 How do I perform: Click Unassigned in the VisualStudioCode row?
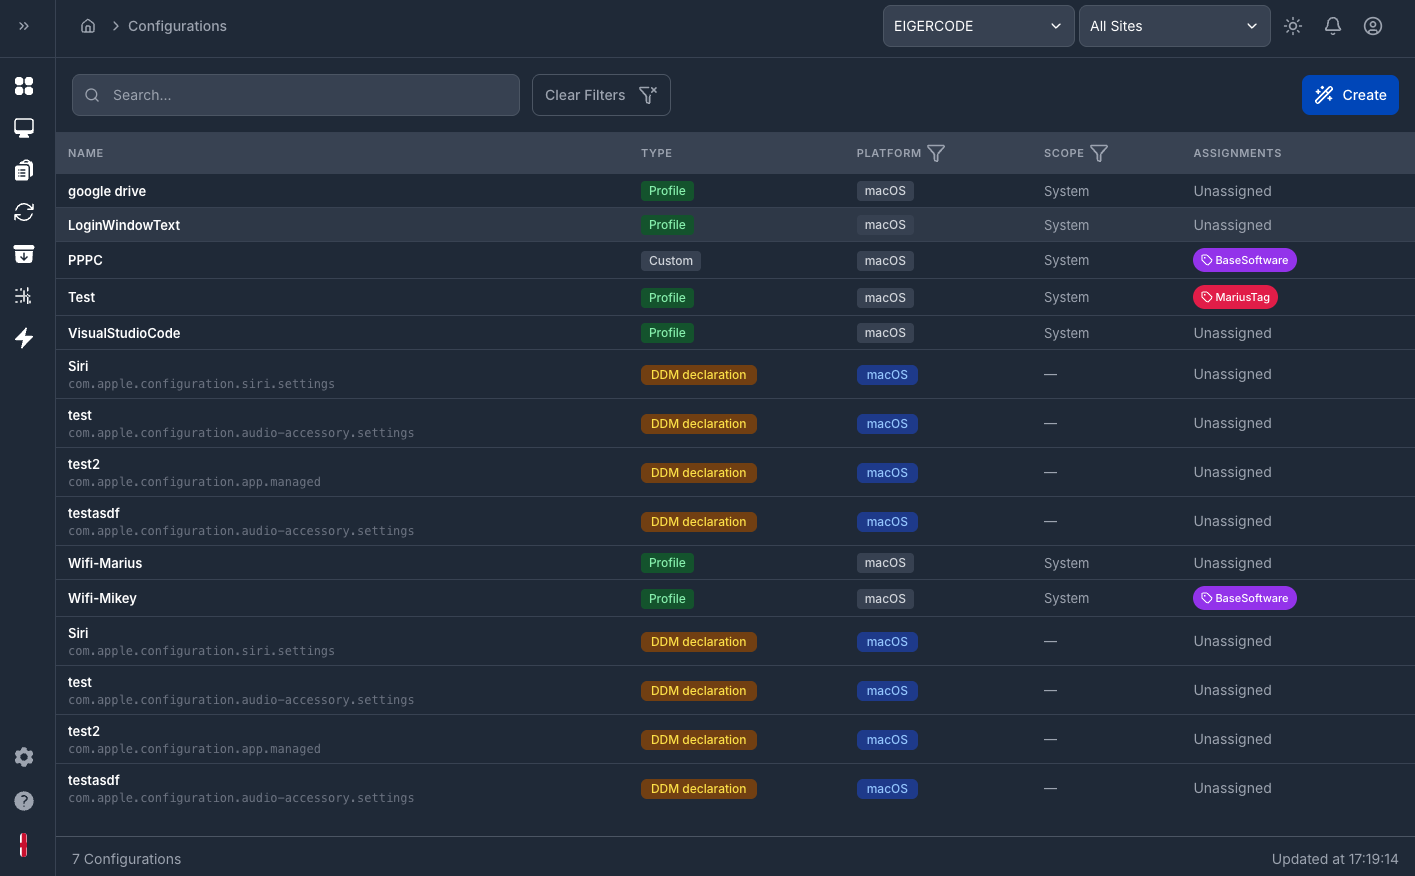[x=1232, y=333]
